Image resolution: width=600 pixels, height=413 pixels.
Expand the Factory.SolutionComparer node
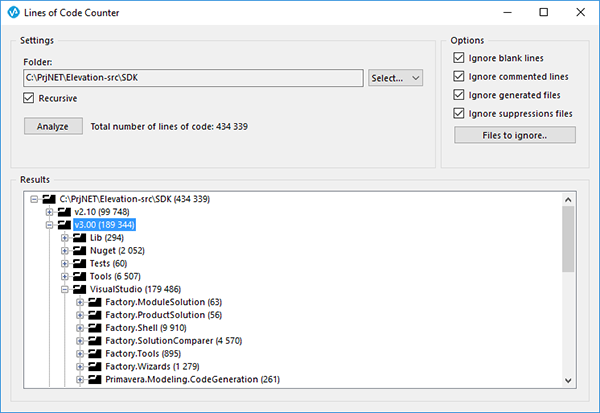tap(80, 341)
